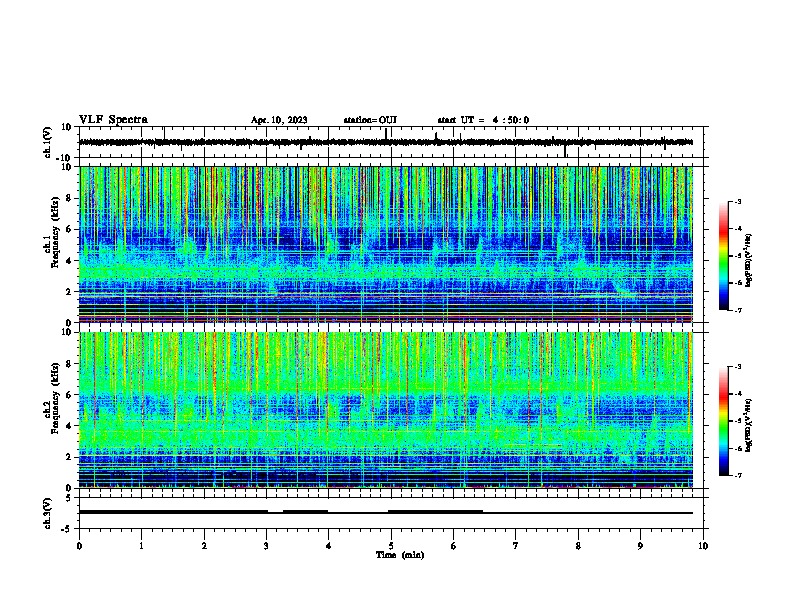This screenshot has width=792, height=612.
Task: Click the "ch.1(V)" waveform axis label
Action: tap(48, 142)
